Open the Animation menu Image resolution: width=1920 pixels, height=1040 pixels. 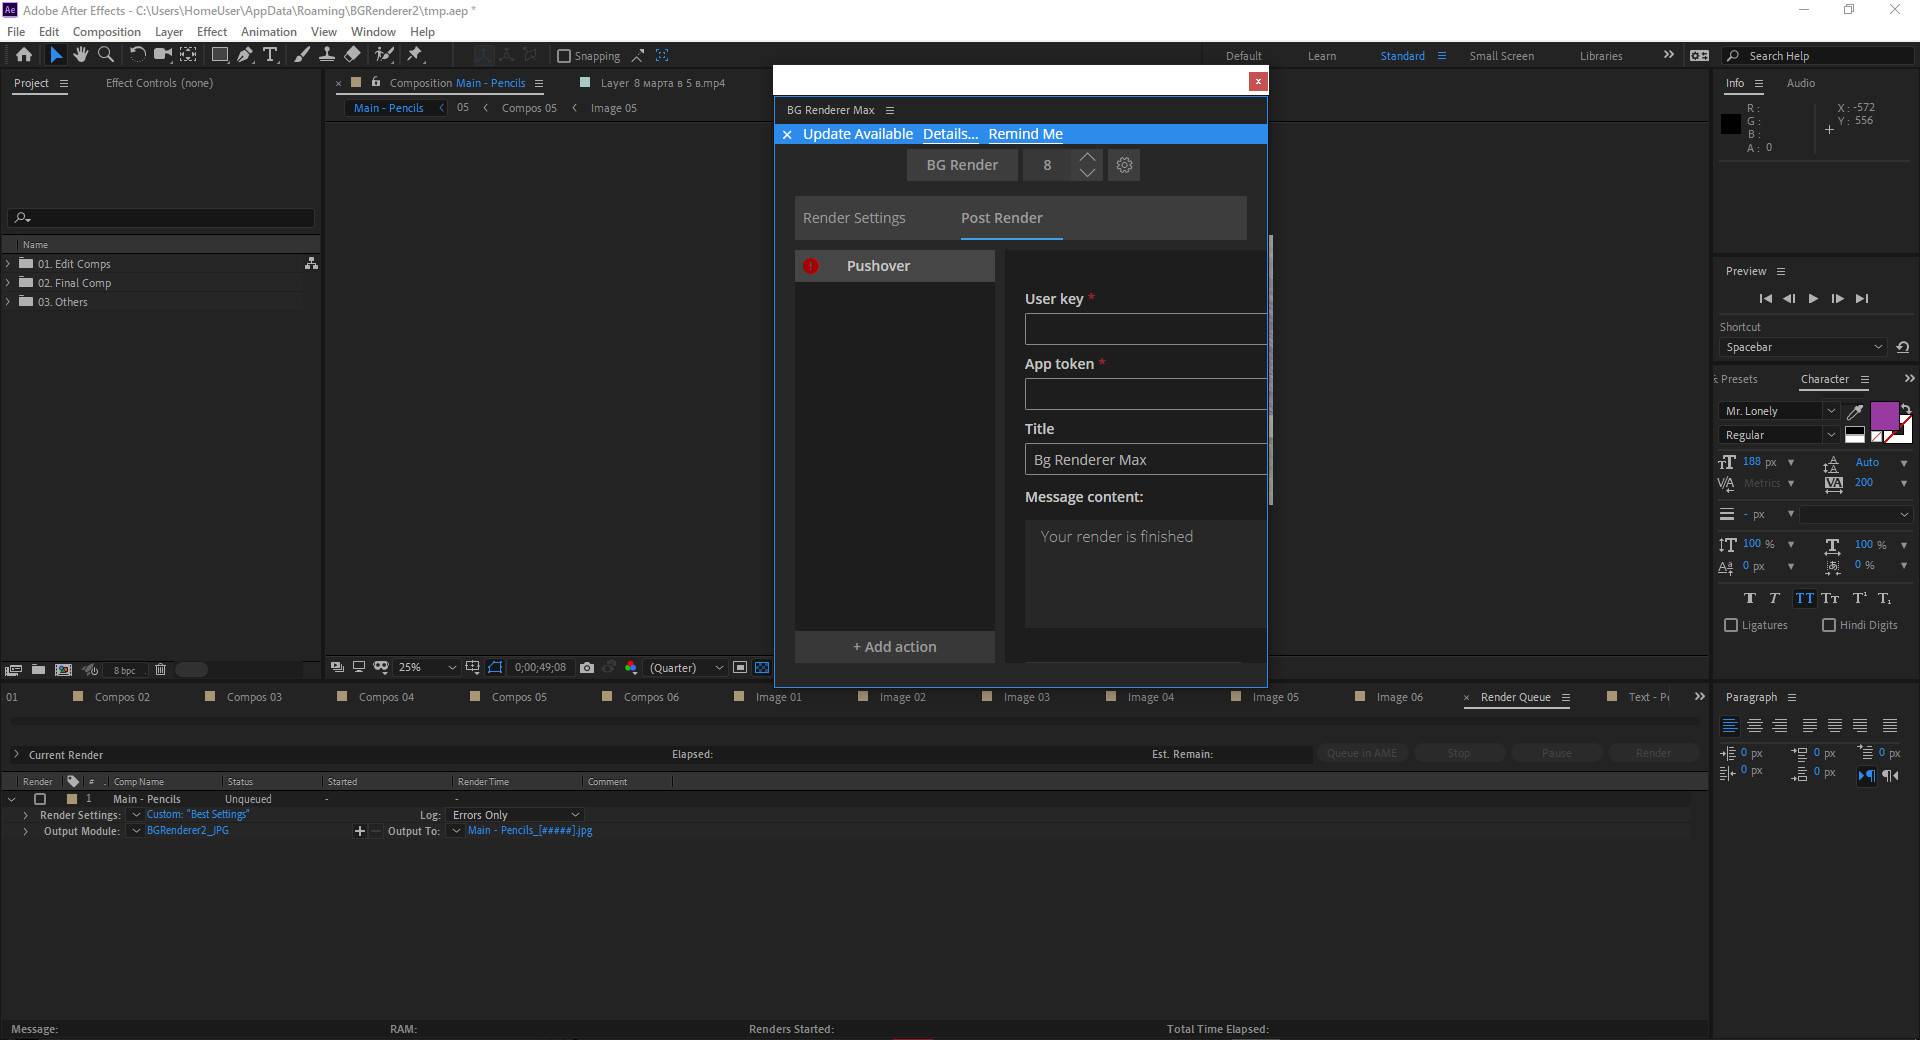coord(268,31)
